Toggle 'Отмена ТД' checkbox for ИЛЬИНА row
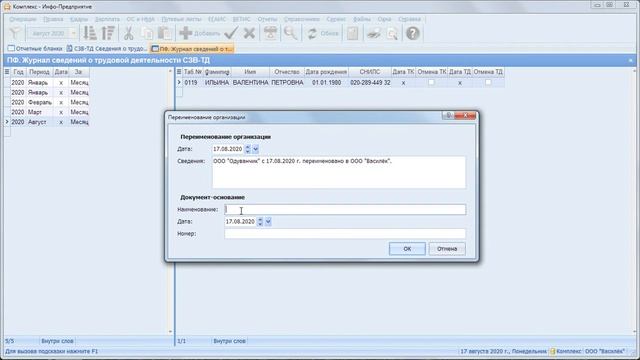 click(x=488, y=82)
